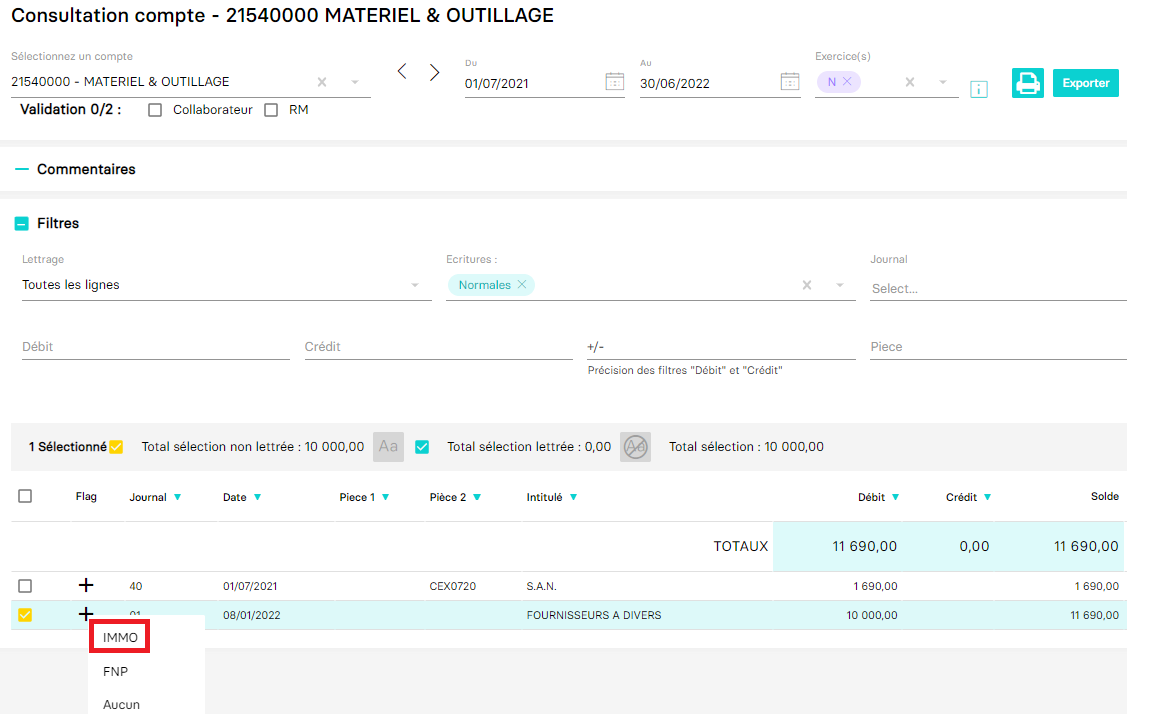Open the Lettrage Toutes les lignes dropdown

point(226,285)
